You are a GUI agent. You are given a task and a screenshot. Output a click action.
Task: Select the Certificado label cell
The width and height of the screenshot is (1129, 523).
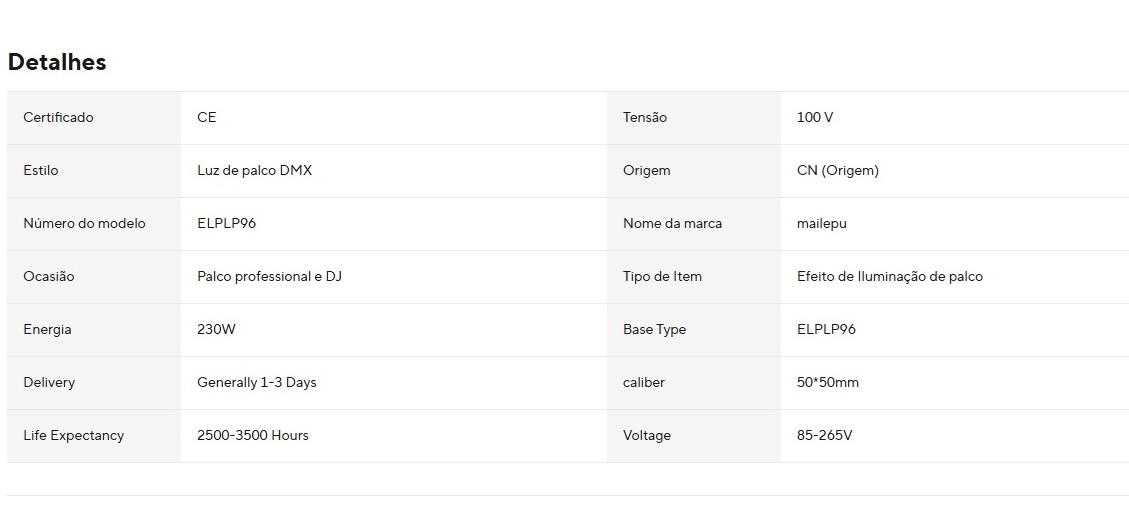point(58,117)
